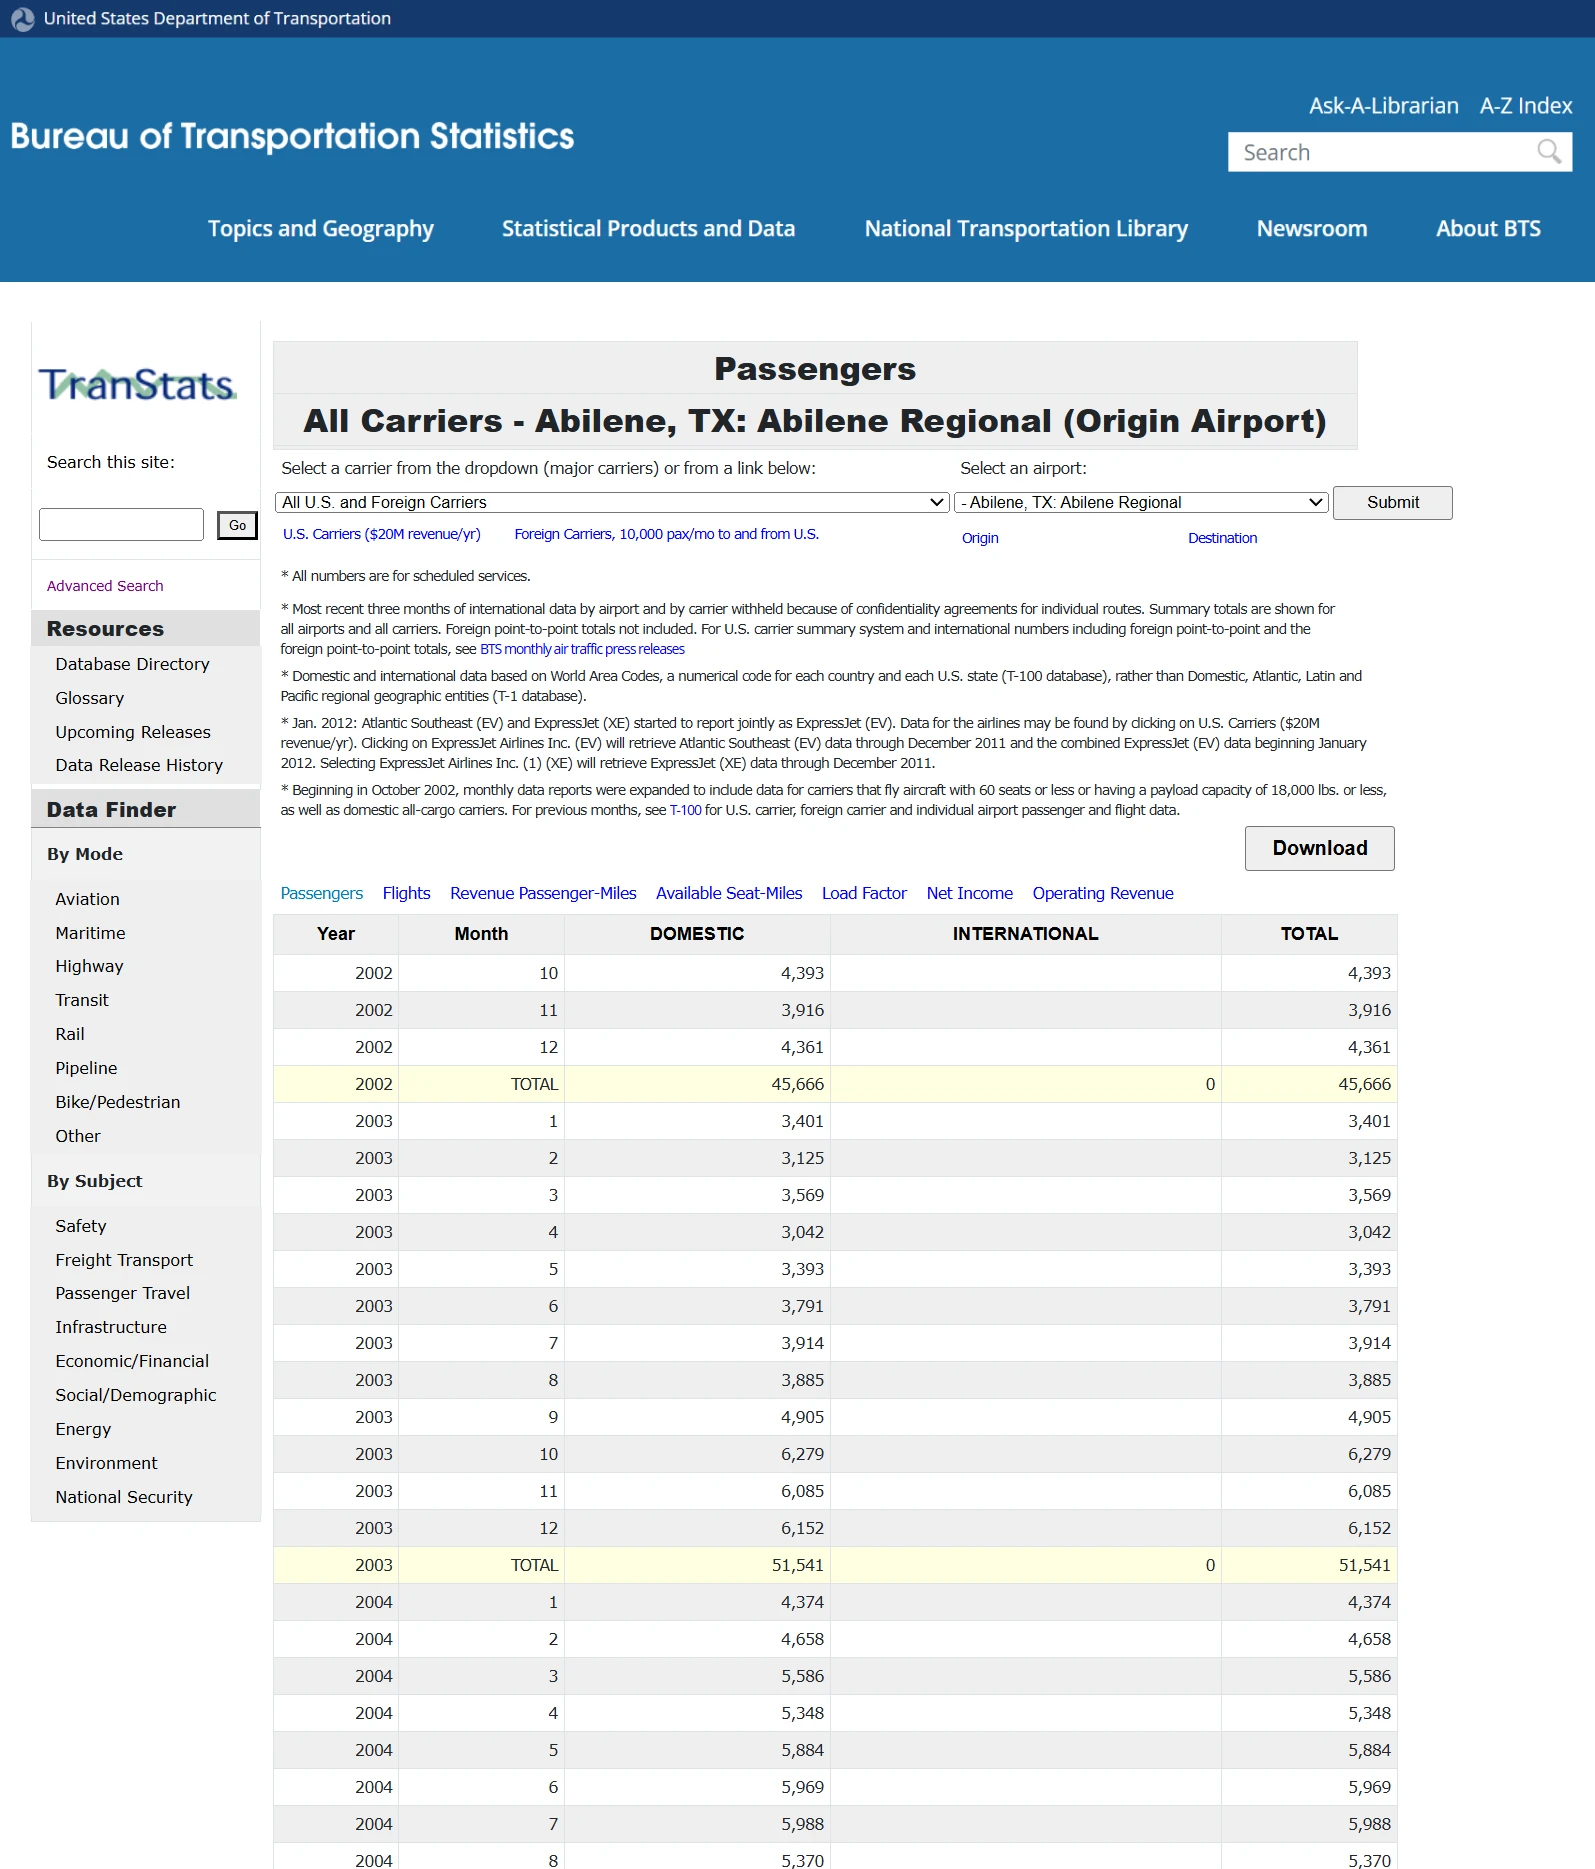Open BTS monthly air traffic press releases

click(x=582, y=649)
